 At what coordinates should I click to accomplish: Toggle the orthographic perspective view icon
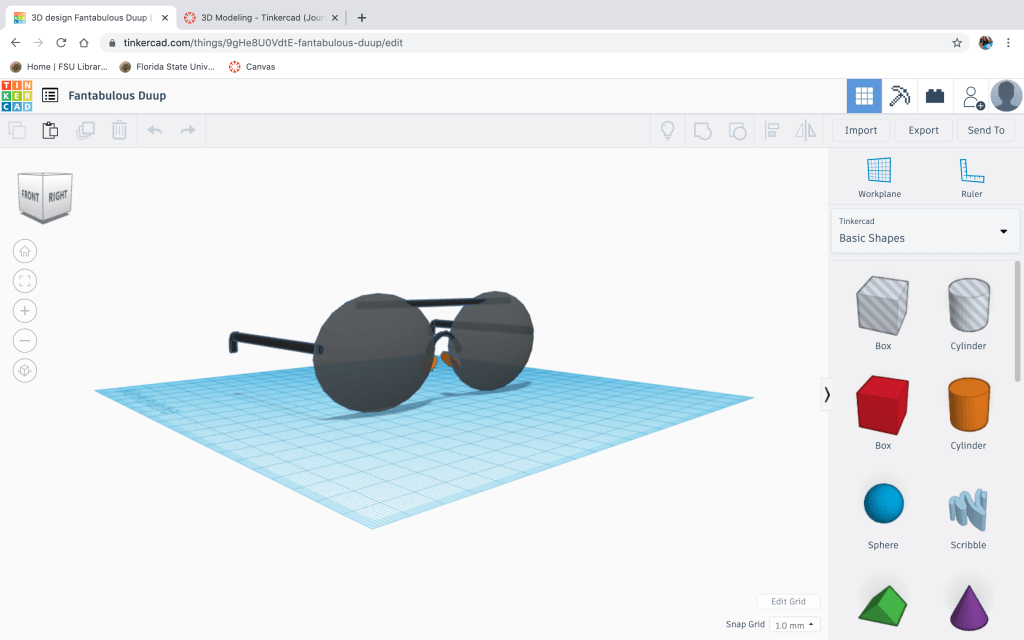pyautogui.click(x=25, y=371)
